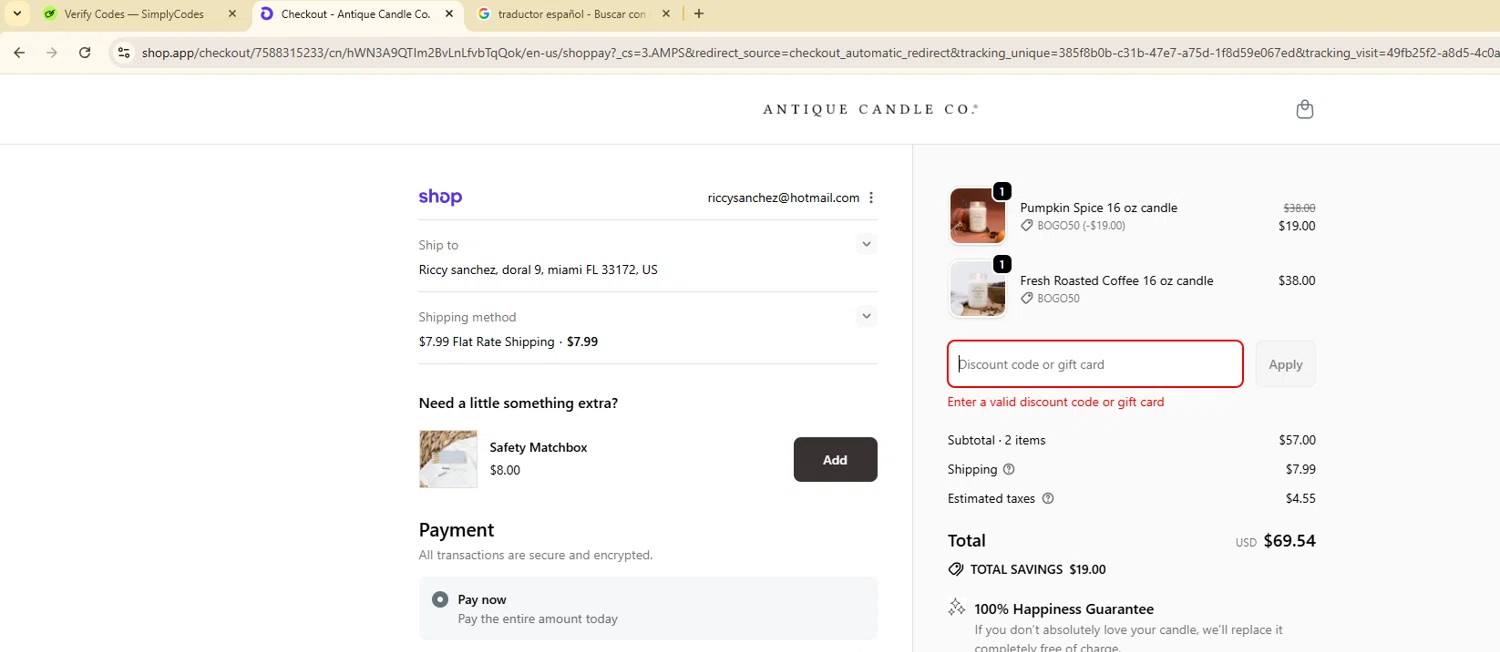Close the Verify Codes SimplyCodes tab
This screenshot has height=652, width=1500.
[x=232, y=14]
